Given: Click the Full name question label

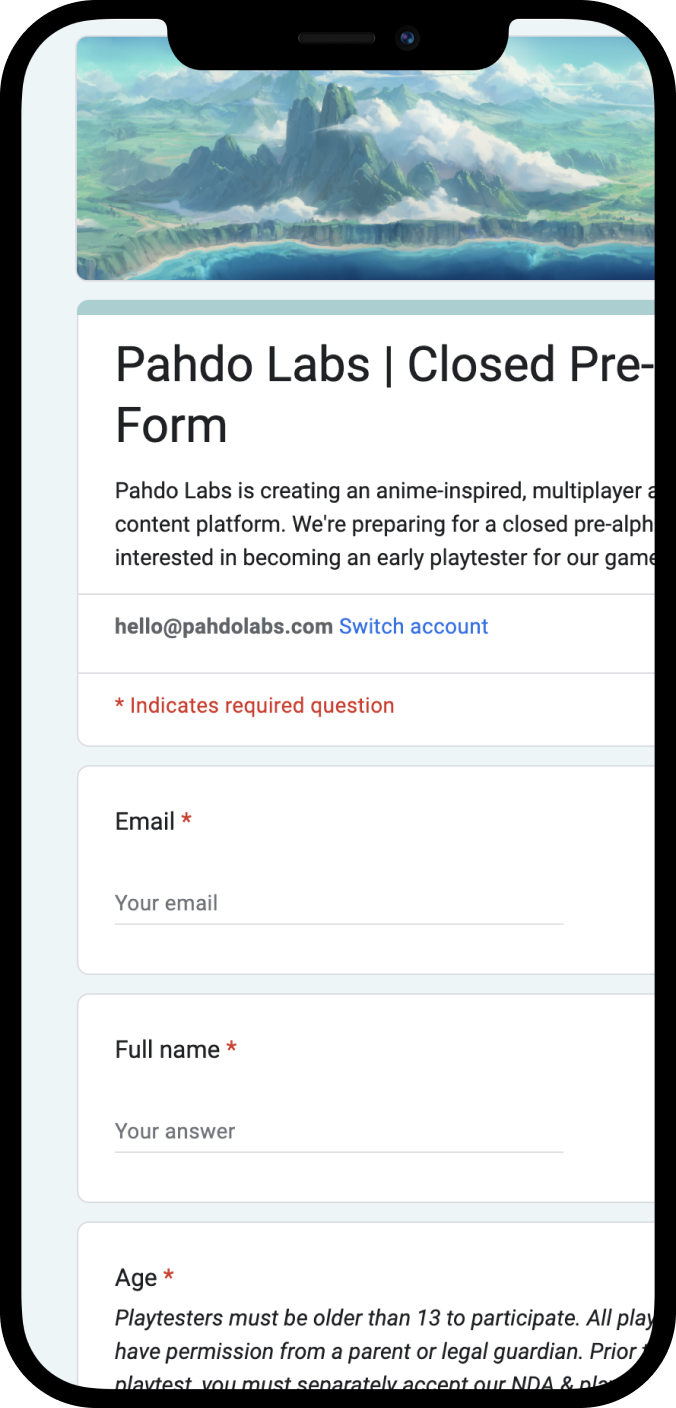Looking at the screenshot, I should click(x=167, y=1050).
